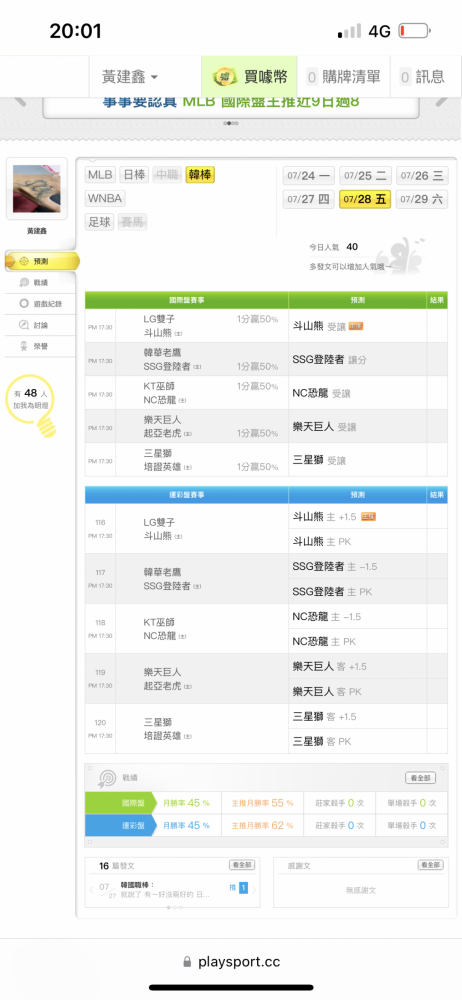Open the 購牌清單 link
The image size is (462, 1000).
pyautogui.click(x=343, y=77)
